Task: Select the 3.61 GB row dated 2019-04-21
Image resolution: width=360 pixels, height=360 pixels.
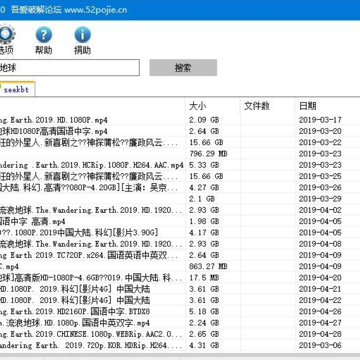Action: pos(180,289)
